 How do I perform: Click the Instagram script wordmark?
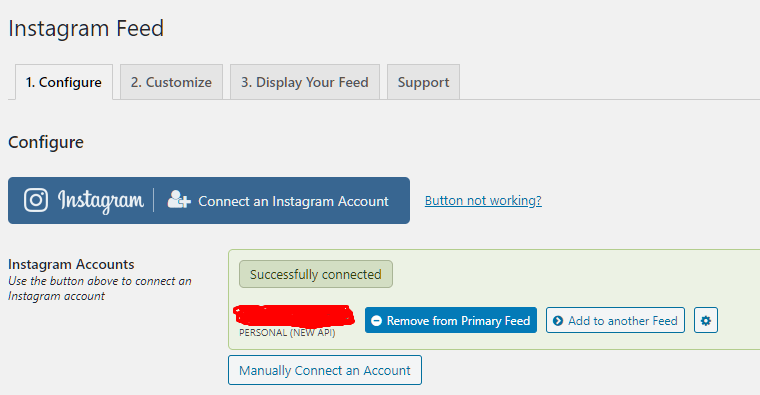pyautogui.click(x=101, y=201)
